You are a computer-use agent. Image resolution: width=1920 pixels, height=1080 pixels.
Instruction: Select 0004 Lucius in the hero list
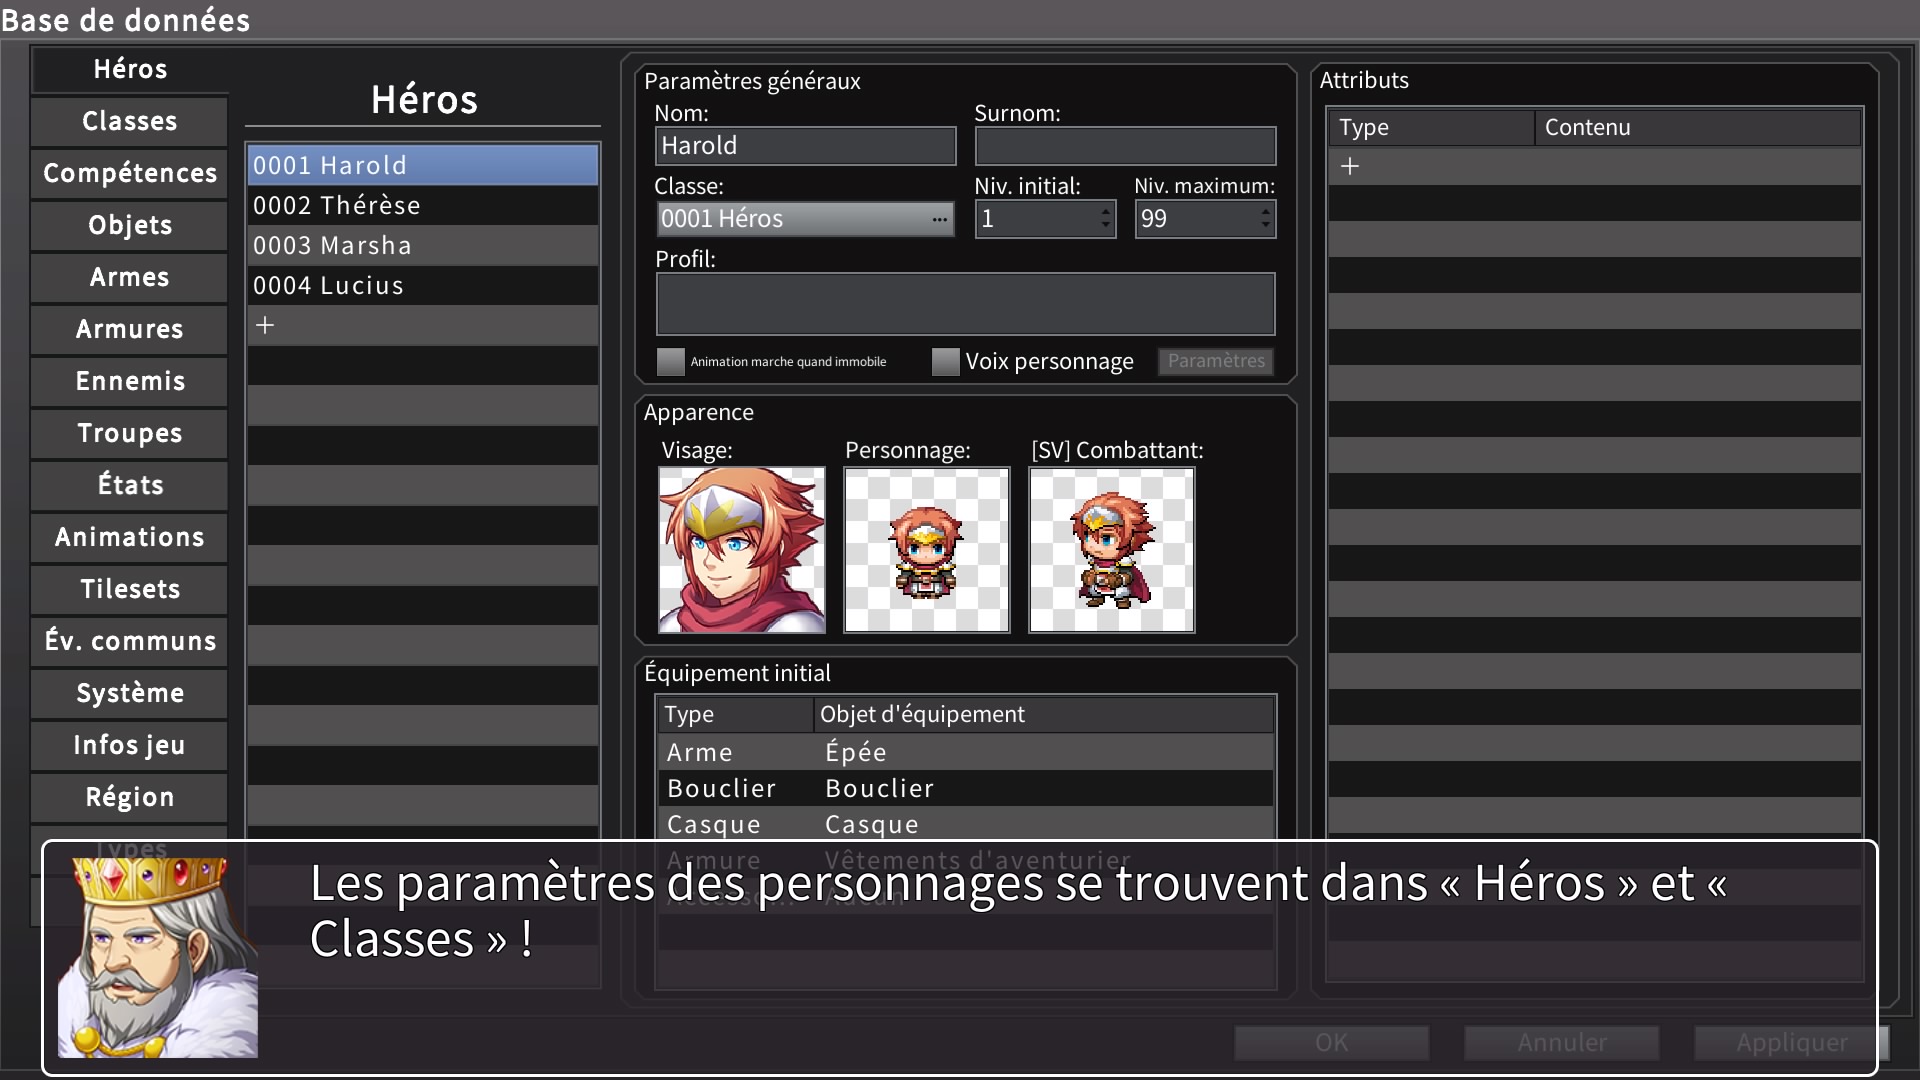point(423,285)
